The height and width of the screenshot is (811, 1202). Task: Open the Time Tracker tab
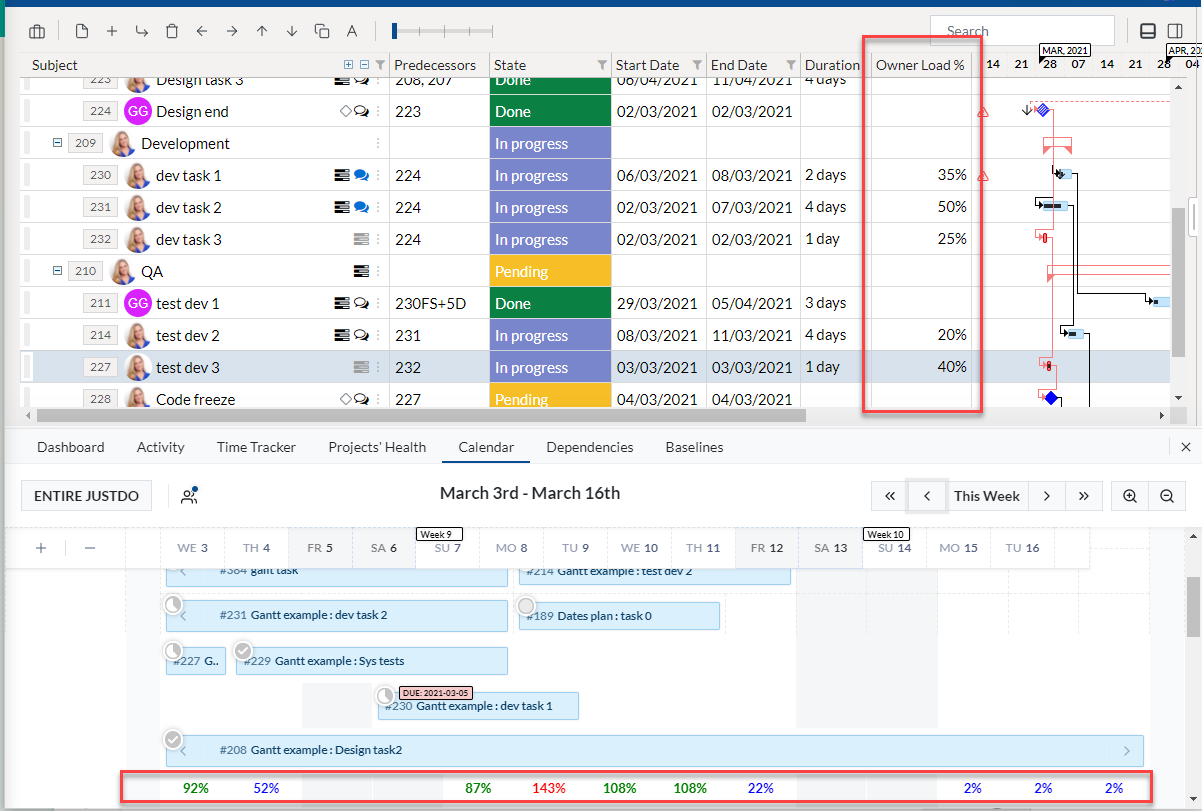[256, 447]
